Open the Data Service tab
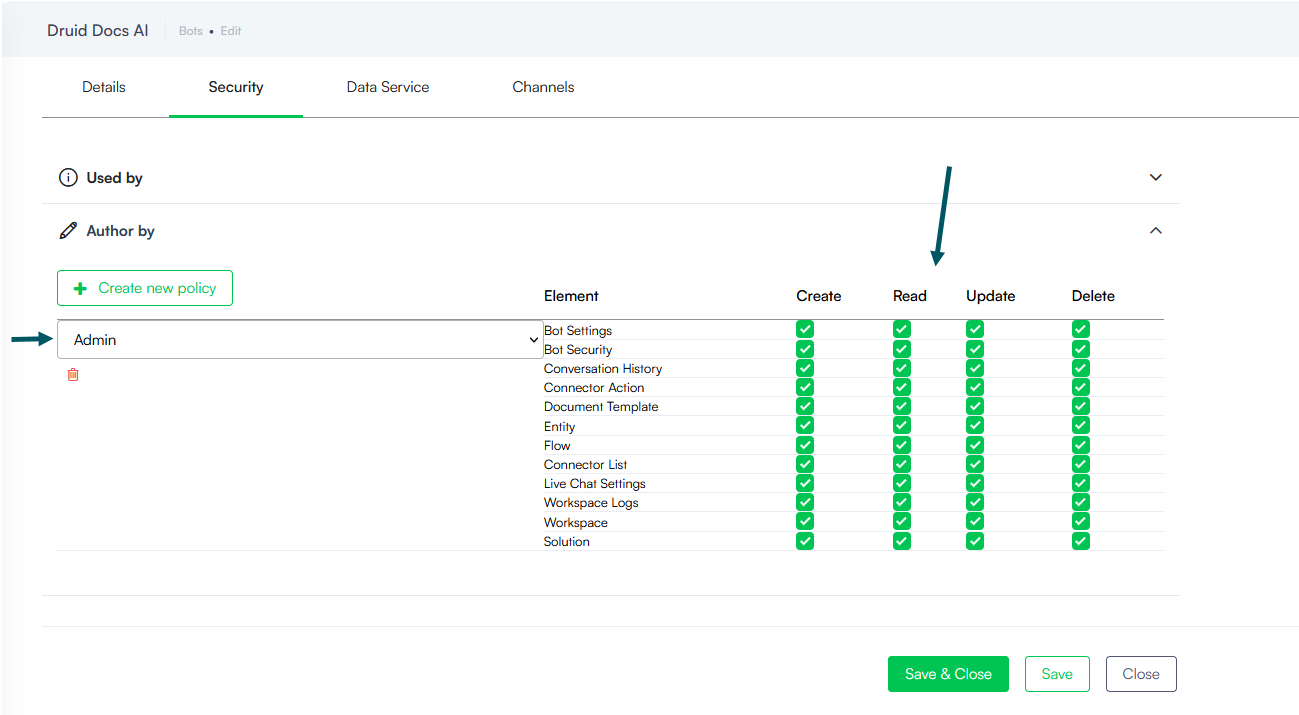 (388, 87)
